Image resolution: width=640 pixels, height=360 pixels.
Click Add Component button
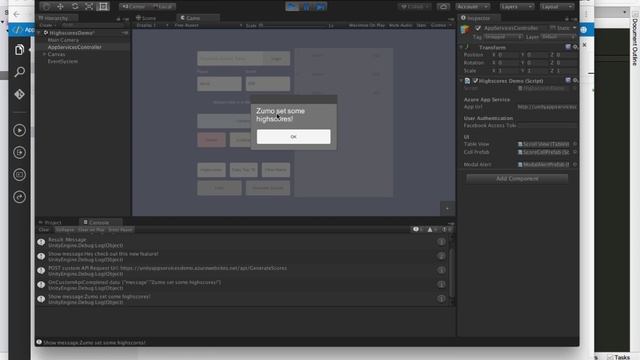tap(517, 179)
